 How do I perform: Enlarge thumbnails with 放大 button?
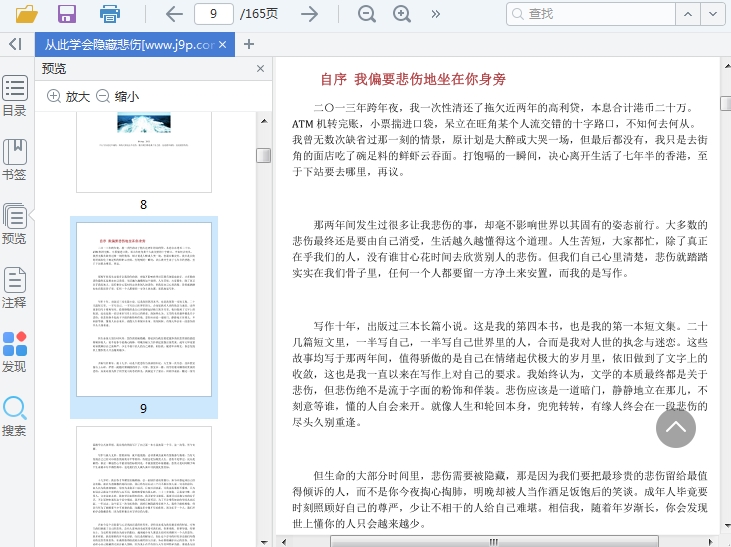coord(68,96)
